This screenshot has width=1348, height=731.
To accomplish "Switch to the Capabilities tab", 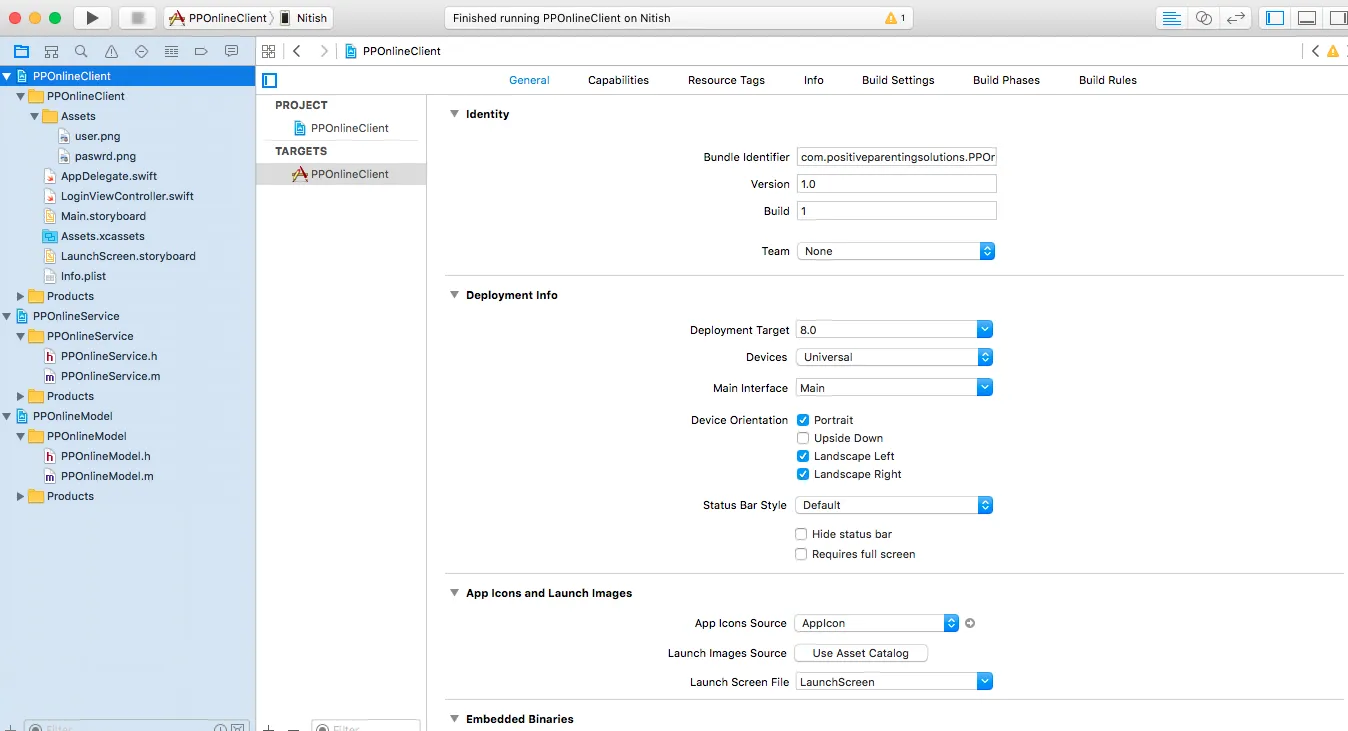I will (618, 80).
